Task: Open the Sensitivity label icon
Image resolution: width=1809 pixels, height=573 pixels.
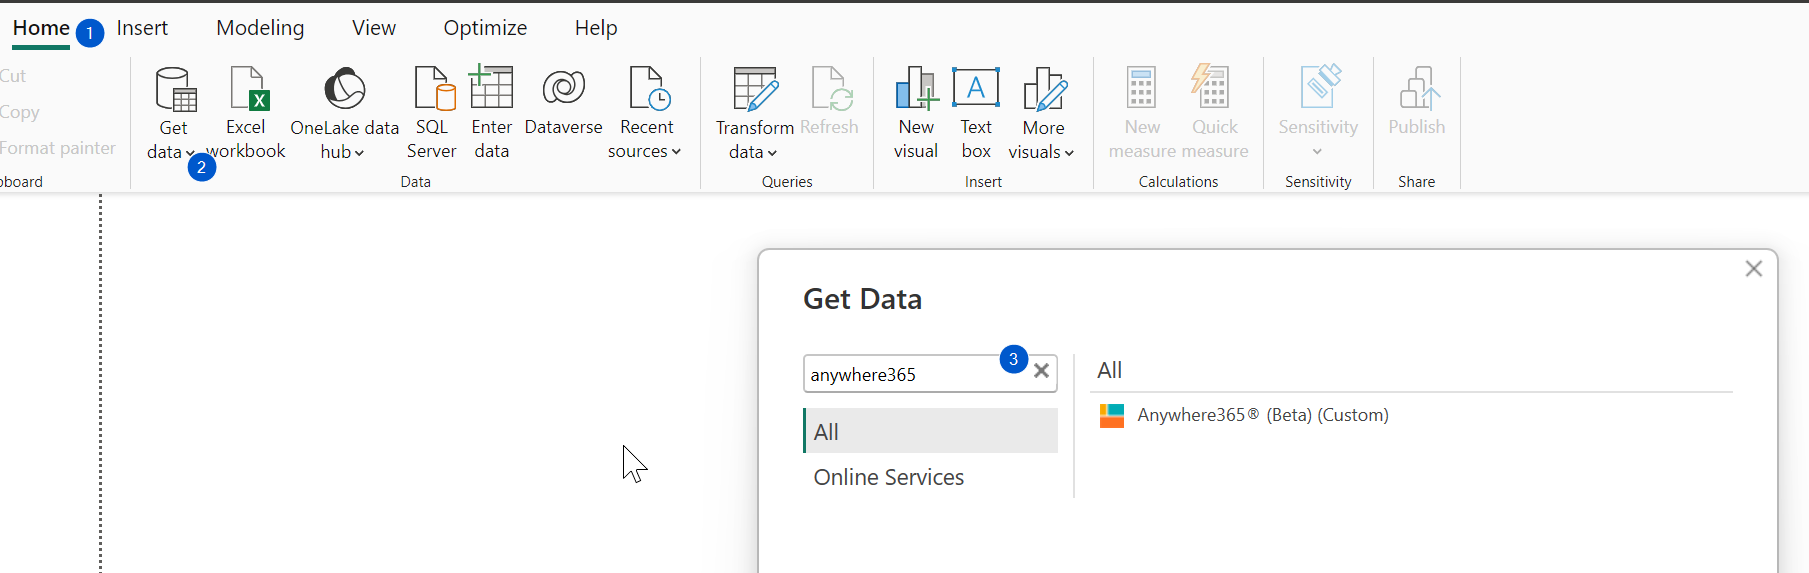Action: [x=1319, y=87]
